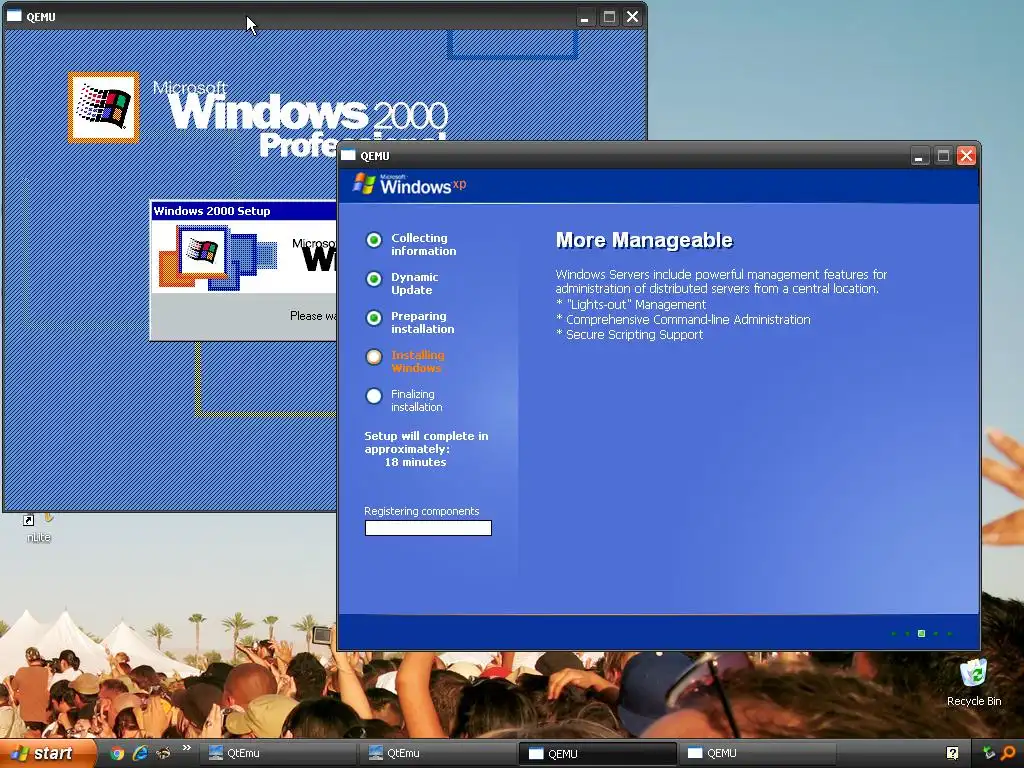The height and width of the screenshot is (768, 1024).
Task: Click the "18 minutes" time estimate
Action: pyautogui.click(x=415, y=462)
